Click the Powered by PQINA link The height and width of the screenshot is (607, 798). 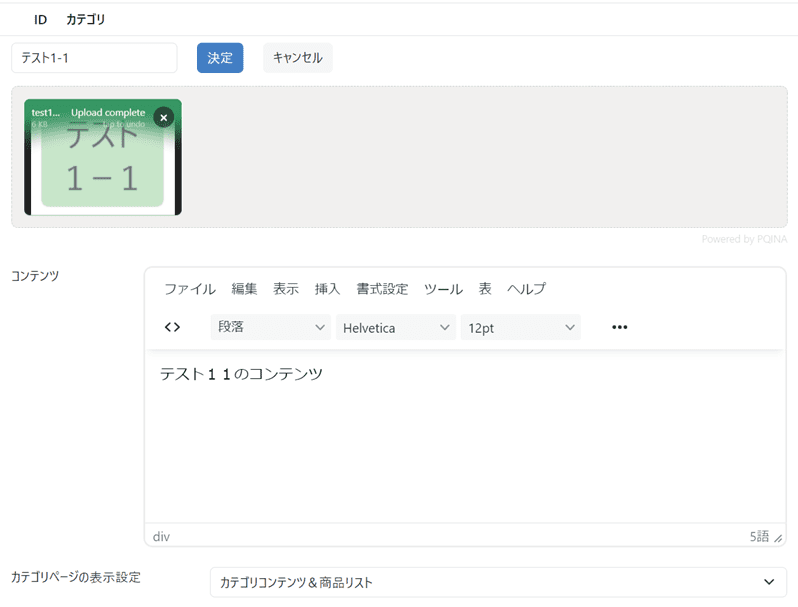tap(744, 239)
